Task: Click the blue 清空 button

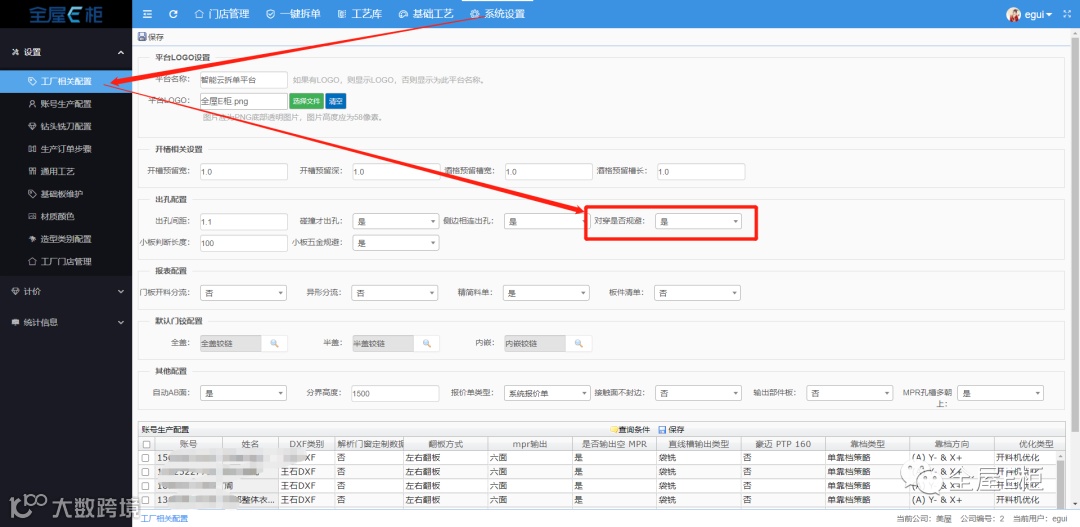Action: point(335,101)
